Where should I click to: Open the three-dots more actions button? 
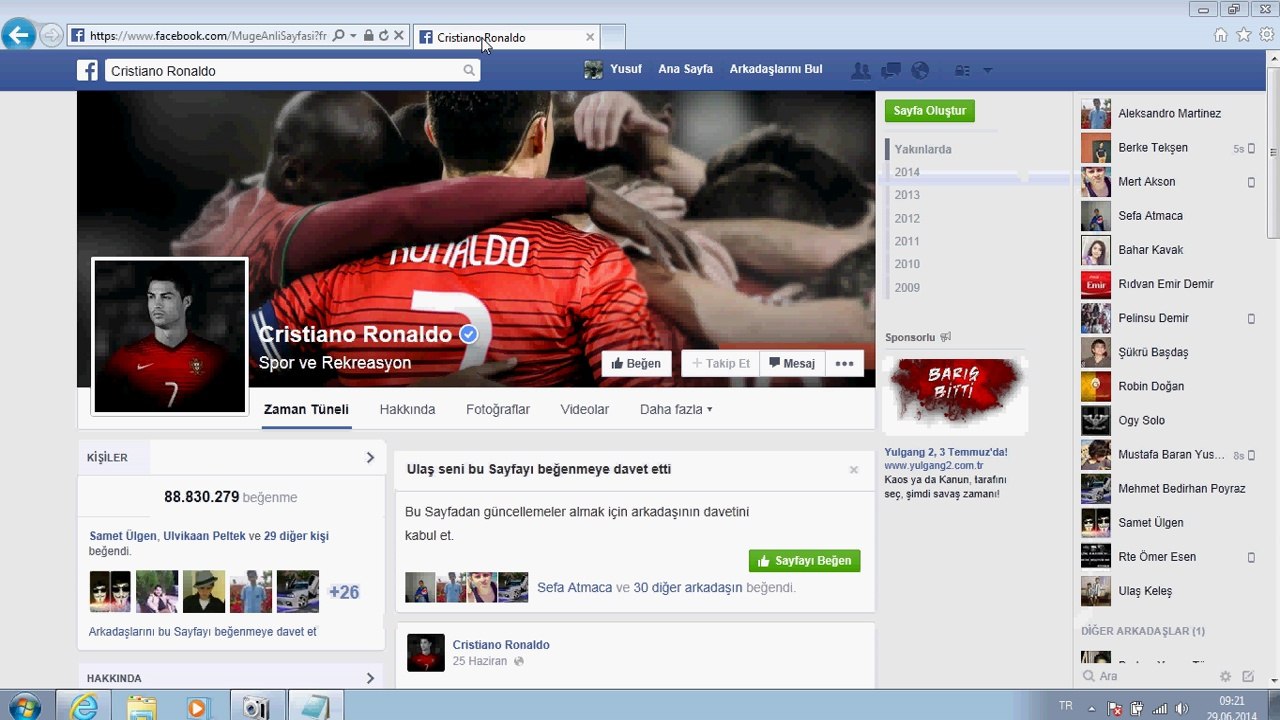click(x=844, y=364)
